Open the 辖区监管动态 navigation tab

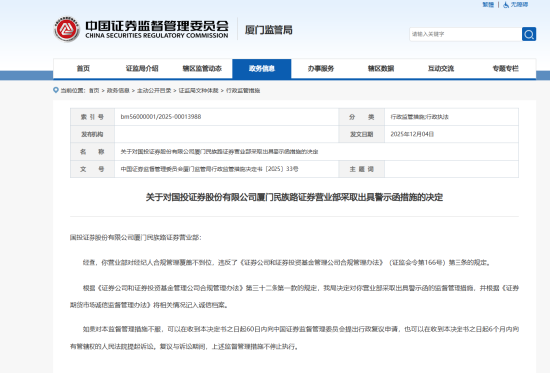point(202,68)
